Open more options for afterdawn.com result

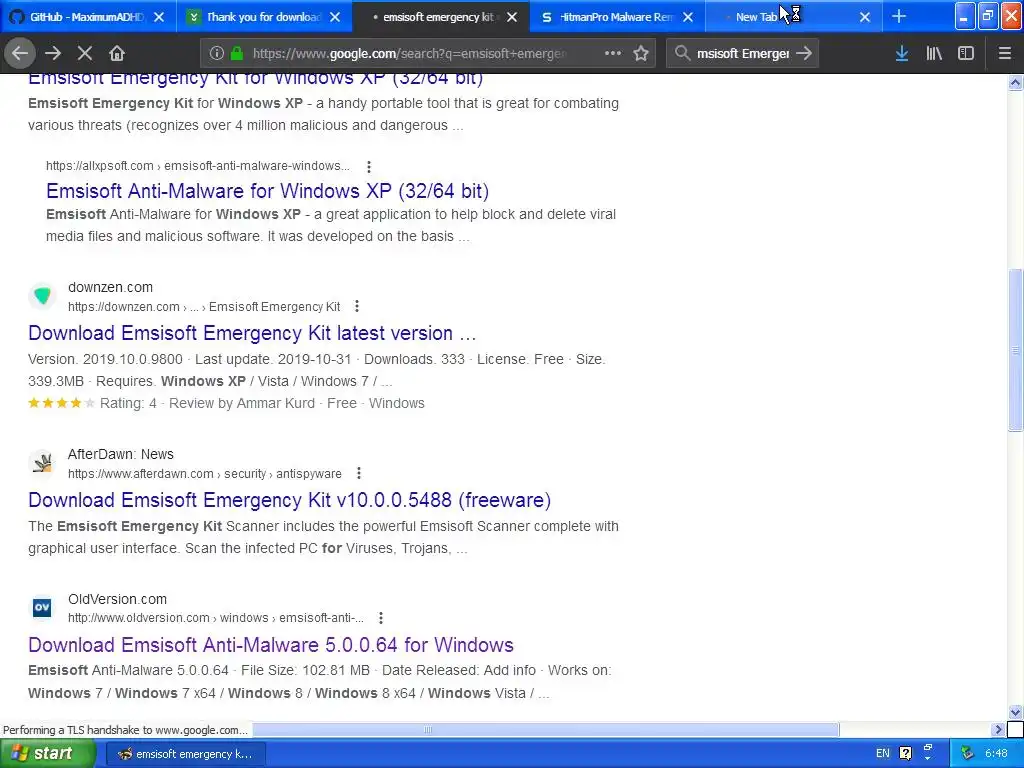click(359, 473)
